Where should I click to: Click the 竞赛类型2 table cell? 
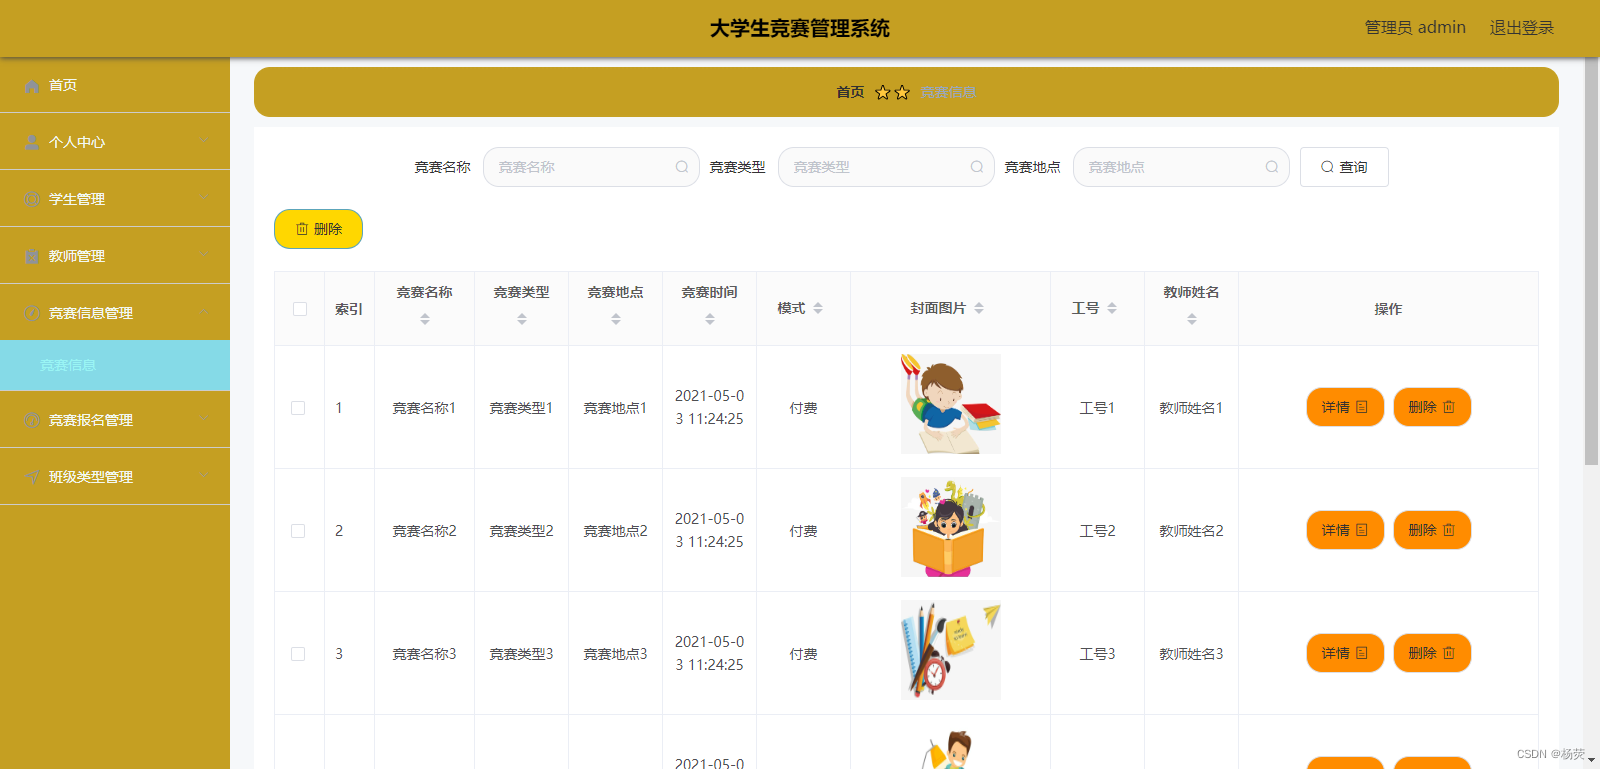521,531
